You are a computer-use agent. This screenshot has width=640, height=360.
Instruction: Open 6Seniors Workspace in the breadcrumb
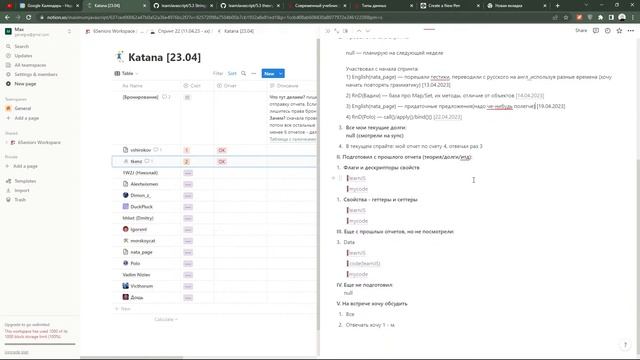click(x=110, y=31)
